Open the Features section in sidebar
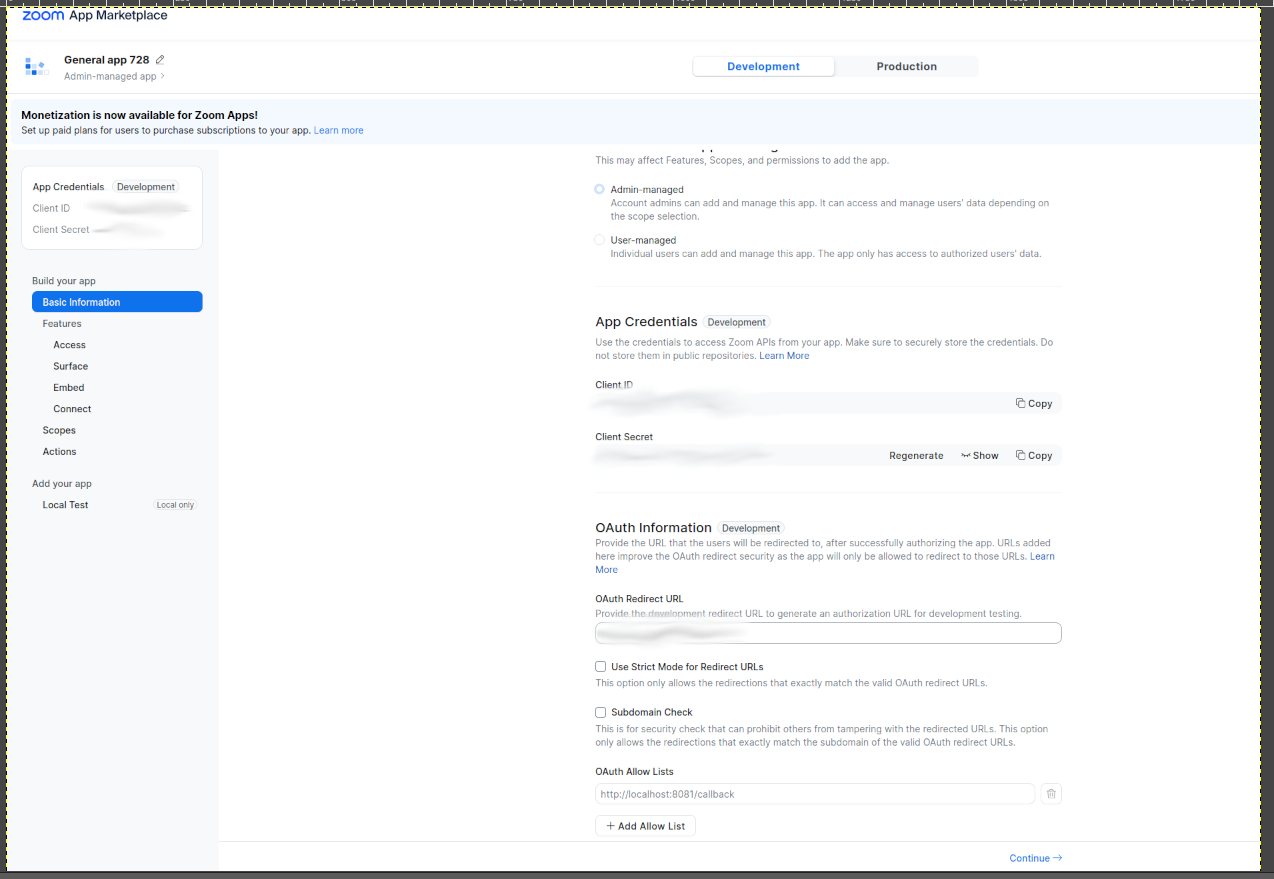 (x=62, y=324)
